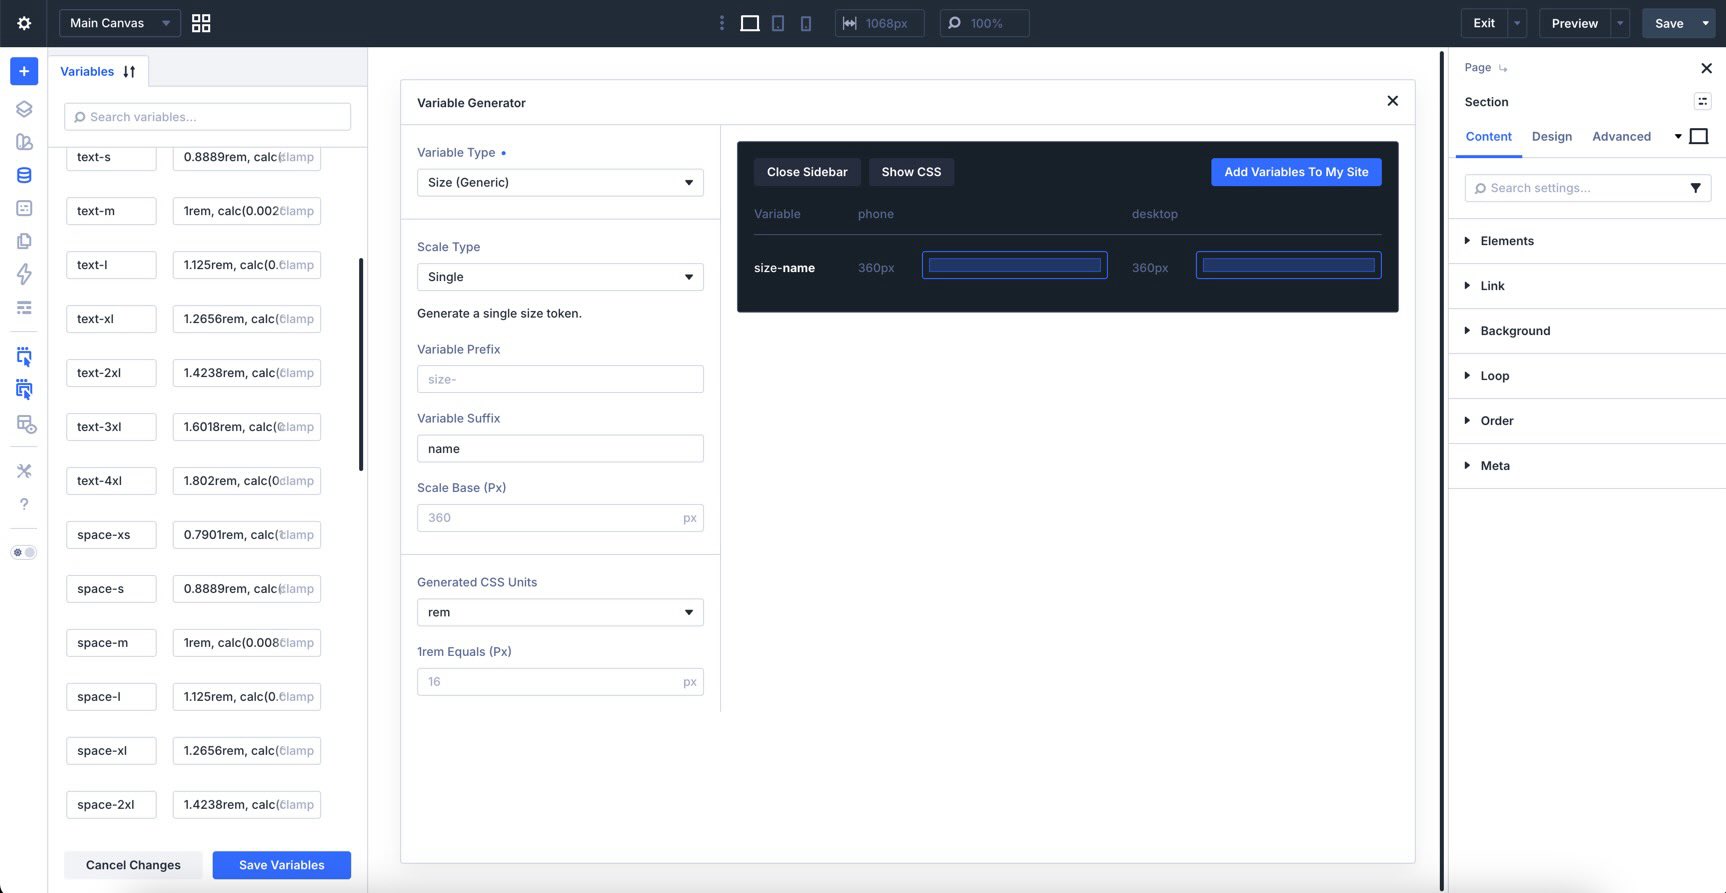
Task: Click Add Variables To My Site
Action: (1296, 172)
